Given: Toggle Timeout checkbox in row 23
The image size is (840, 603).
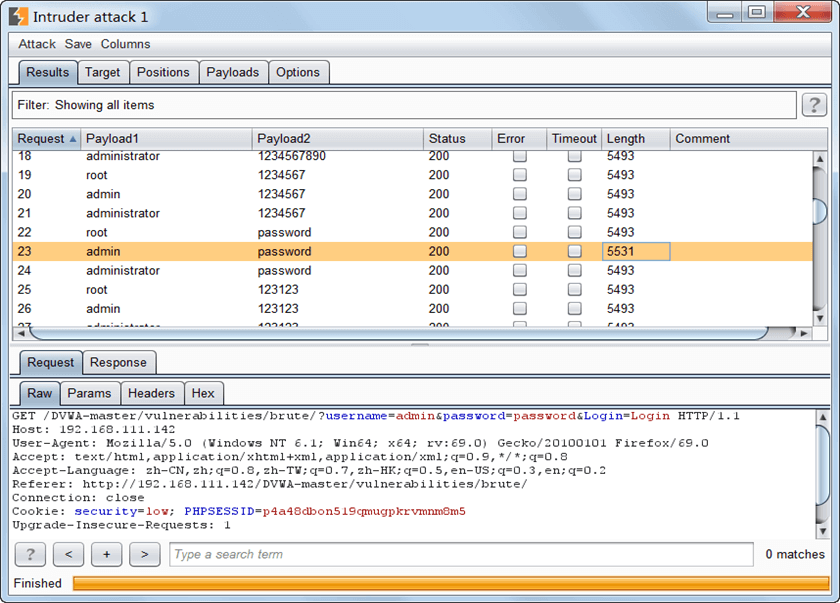Looking at the screenshot, I should (x=574, y=251).
